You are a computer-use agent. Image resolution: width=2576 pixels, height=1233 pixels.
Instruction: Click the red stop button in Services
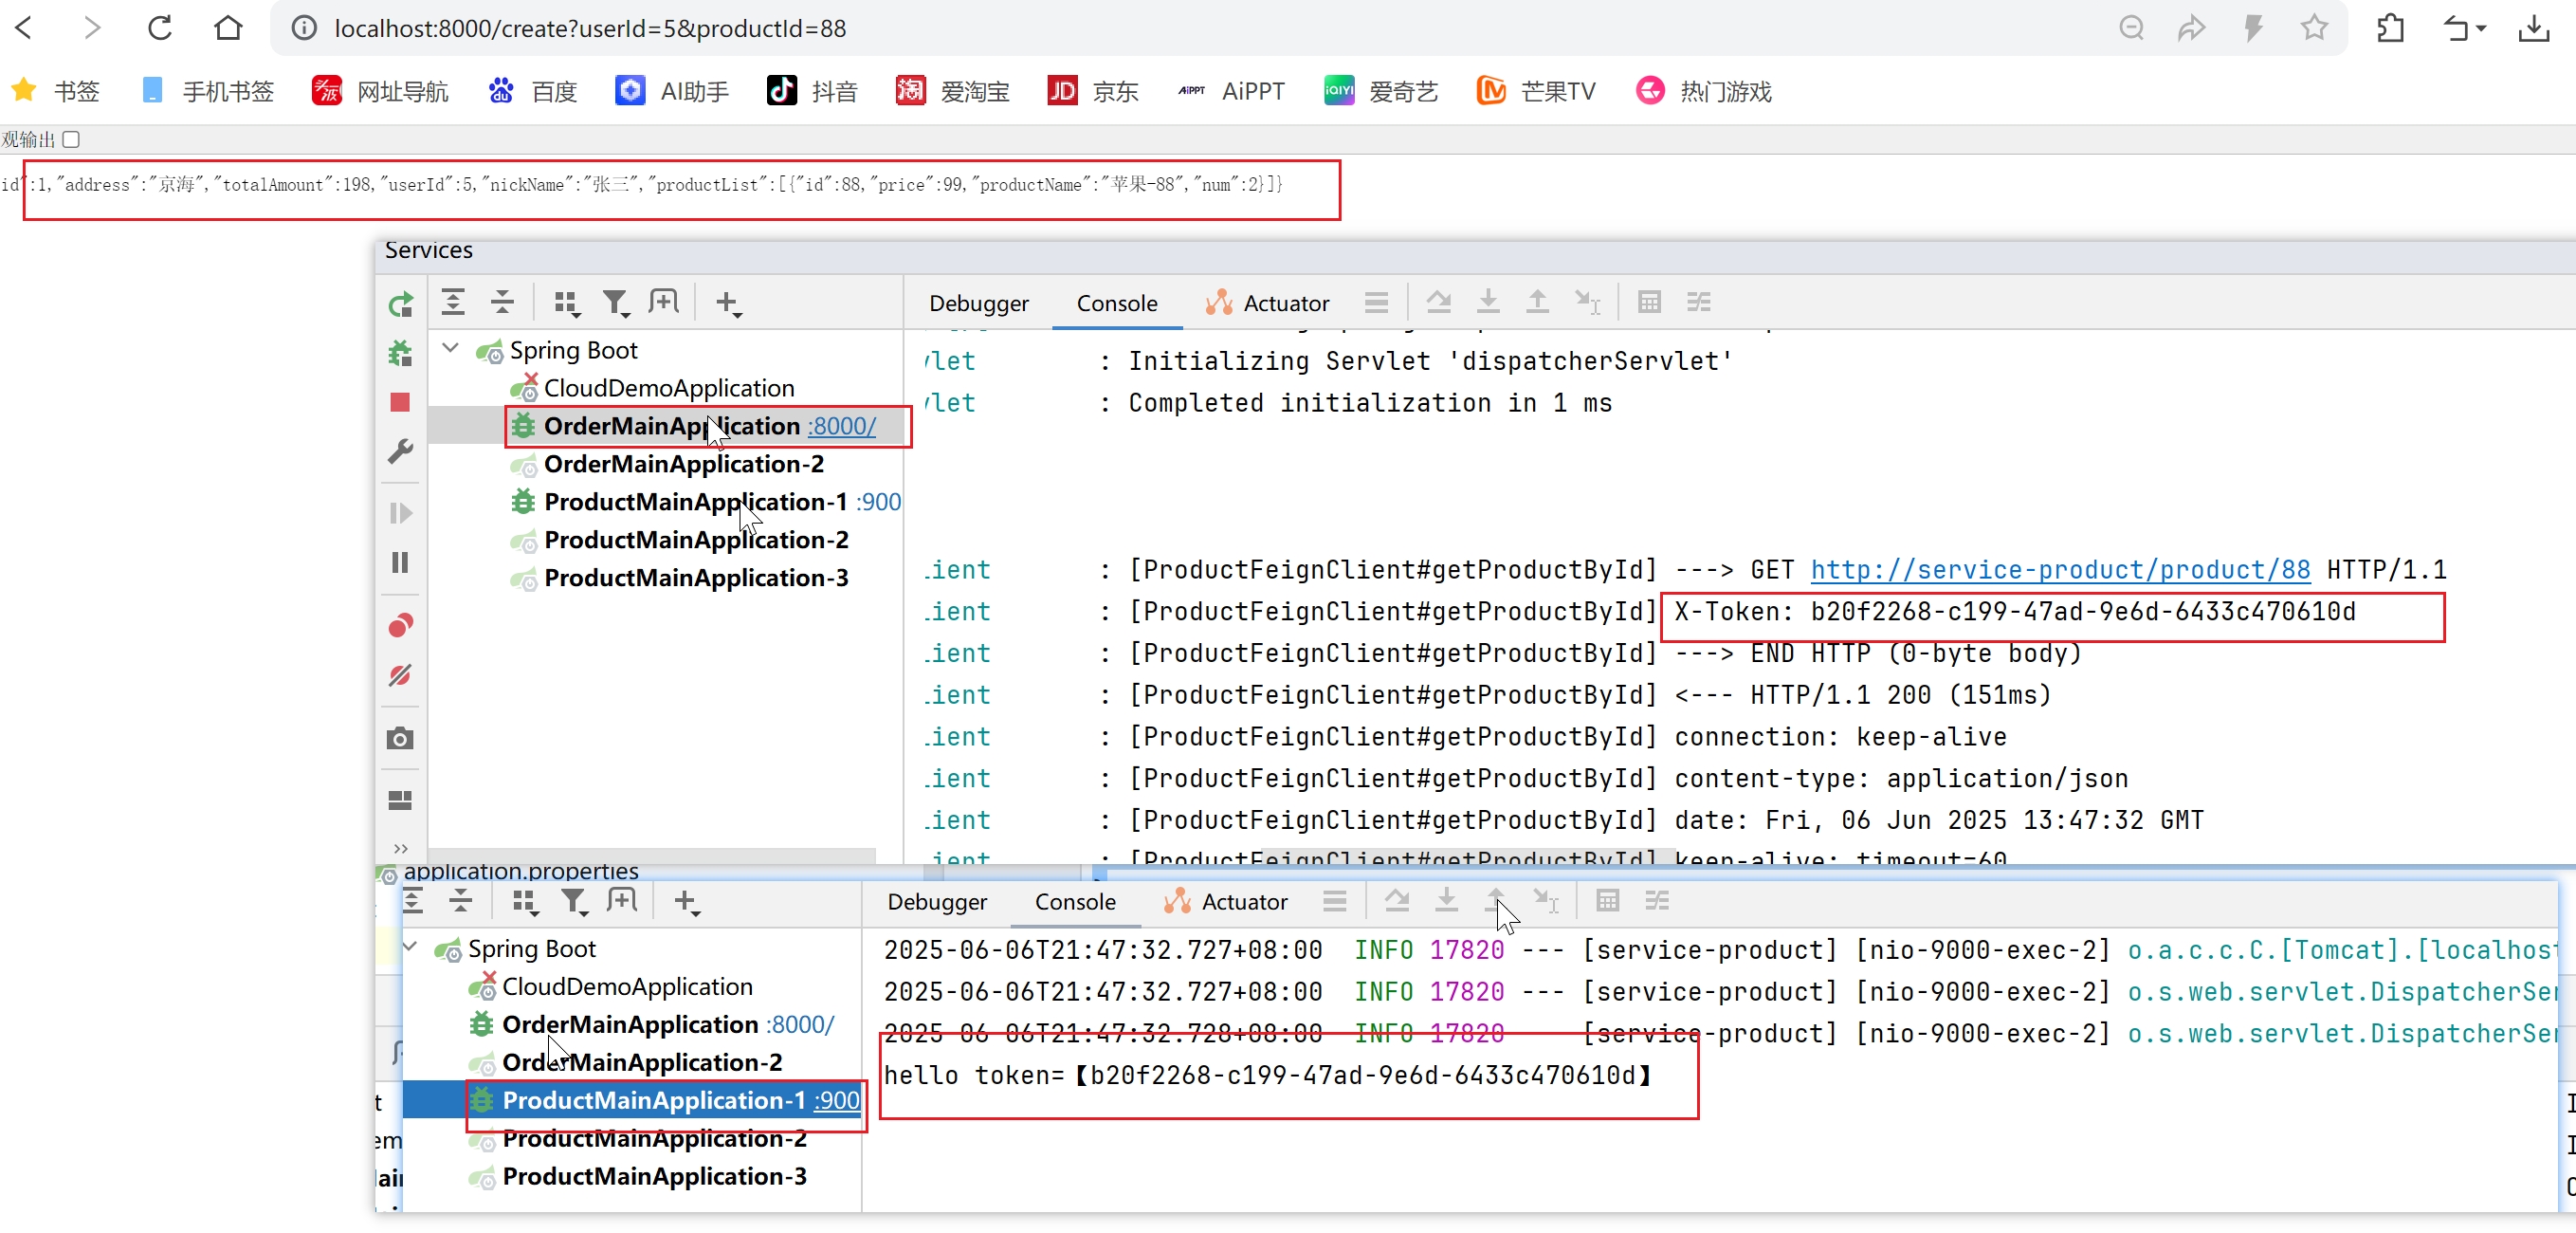(x=400, y=402)
